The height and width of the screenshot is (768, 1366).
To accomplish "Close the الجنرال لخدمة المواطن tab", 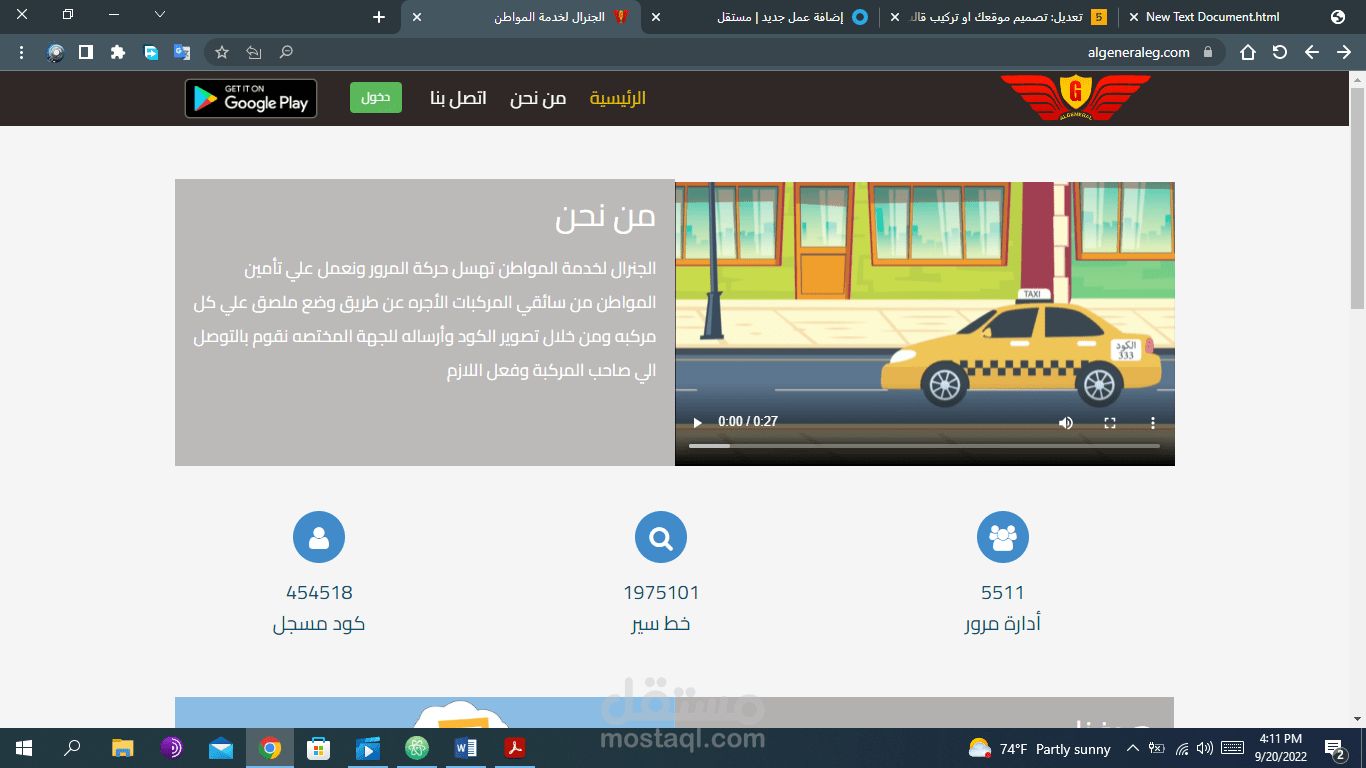I will [417, 17].
